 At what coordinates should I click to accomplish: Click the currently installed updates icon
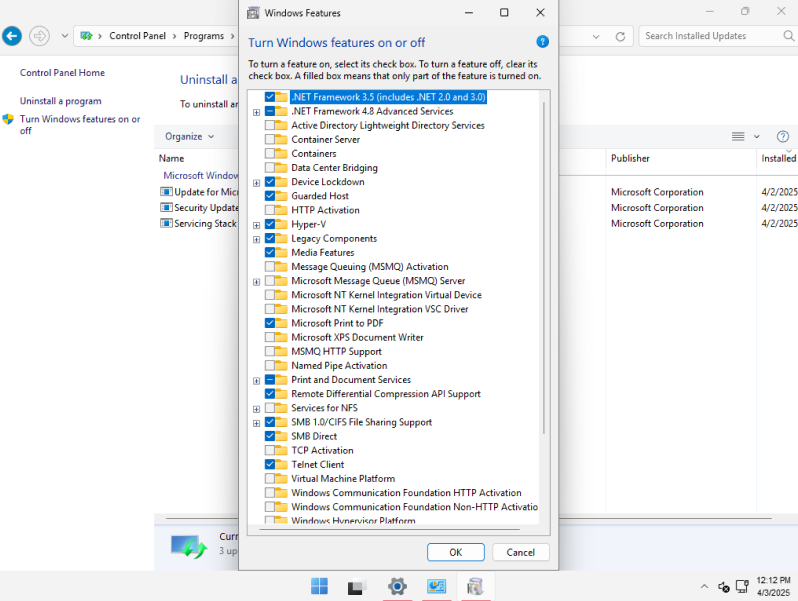click(x=189, y=547)
